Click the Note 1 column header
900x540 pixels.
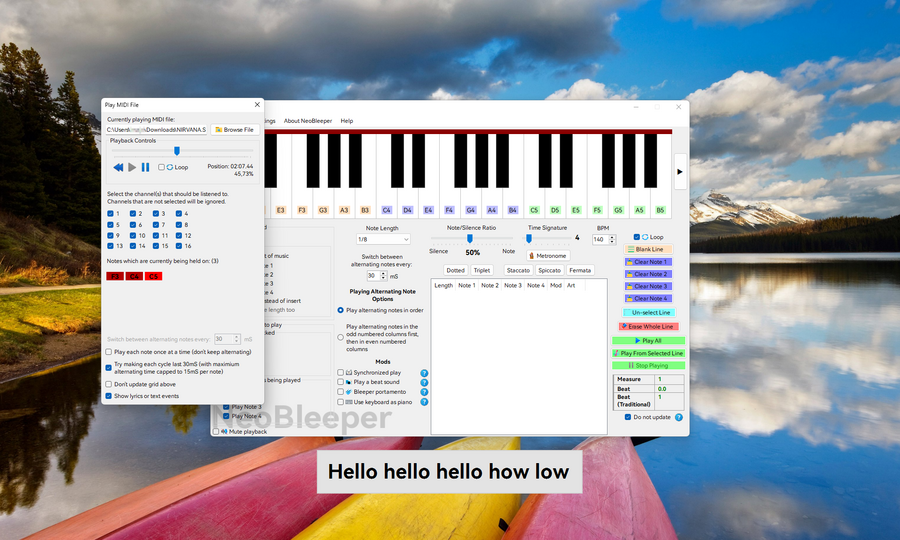(467, 285)
